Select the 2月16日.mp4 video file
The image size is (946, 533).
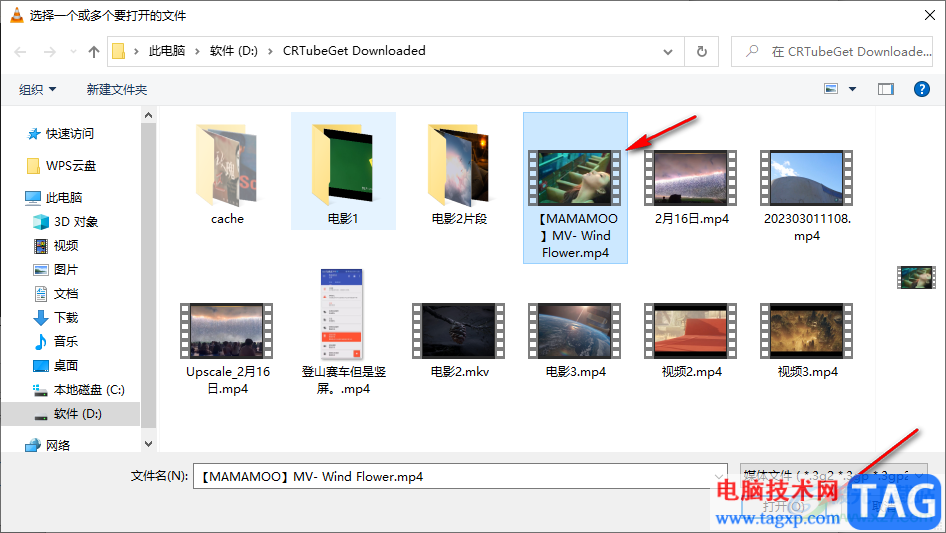691,188
